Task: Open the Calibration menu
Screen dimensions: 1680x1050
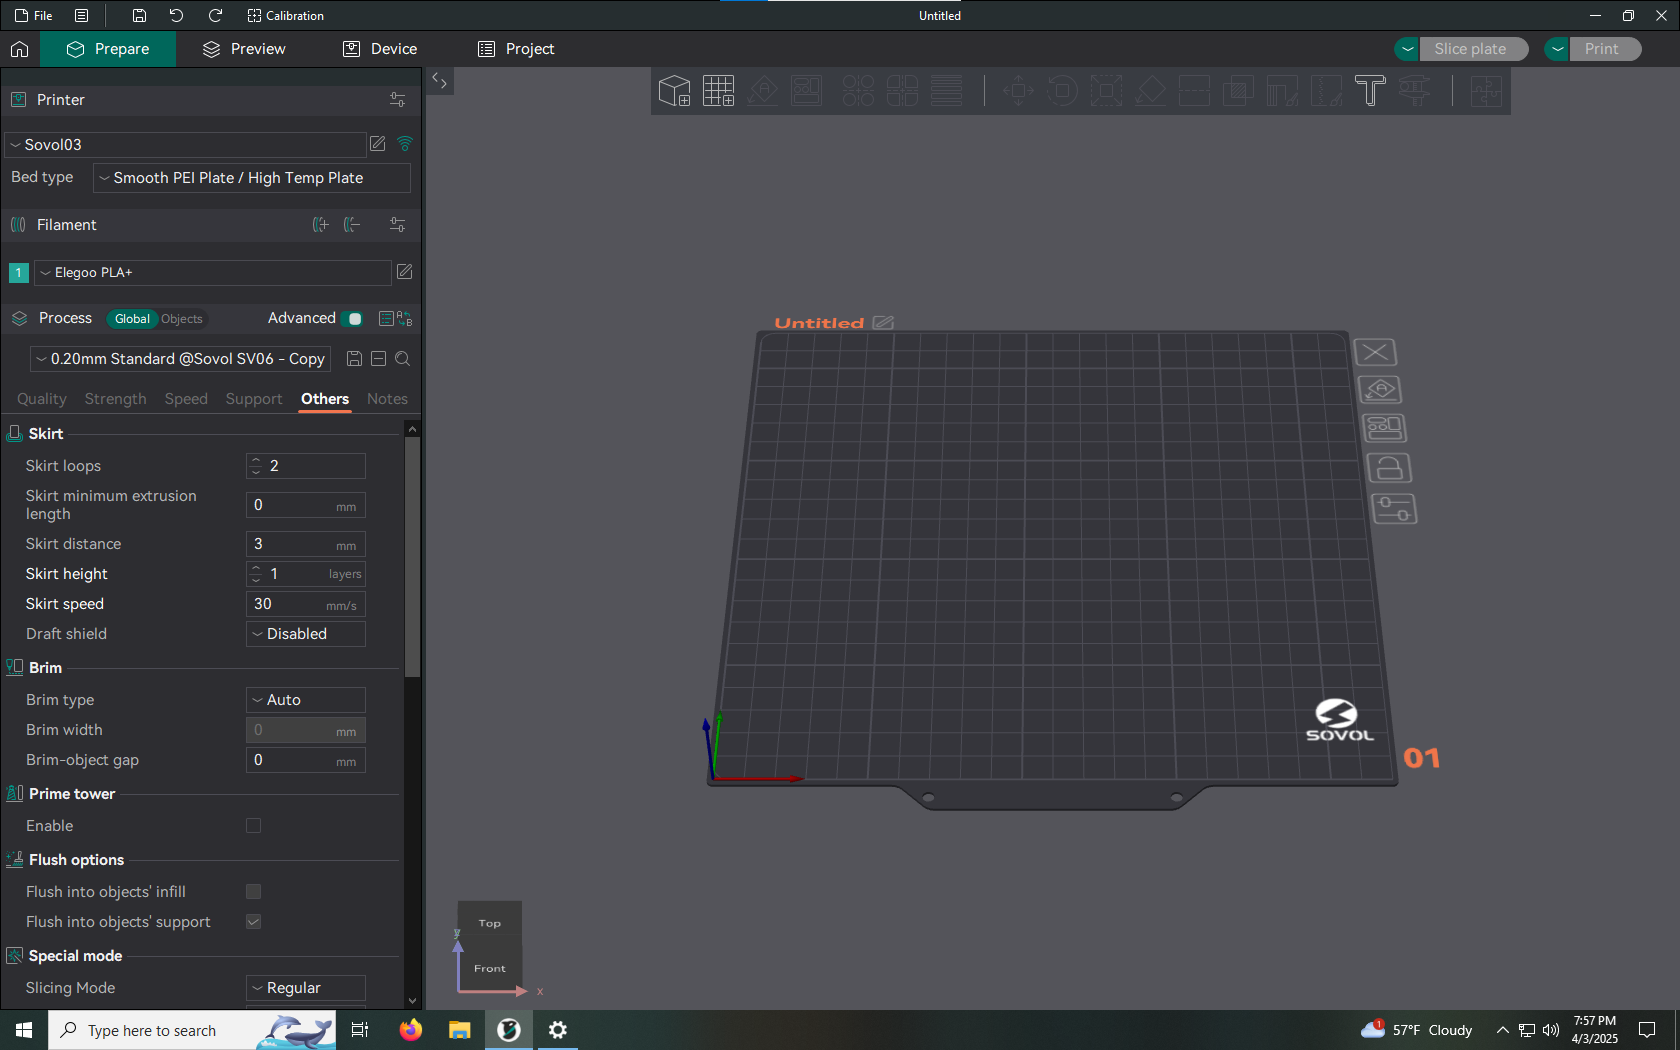Action: (x=286, y=16)
